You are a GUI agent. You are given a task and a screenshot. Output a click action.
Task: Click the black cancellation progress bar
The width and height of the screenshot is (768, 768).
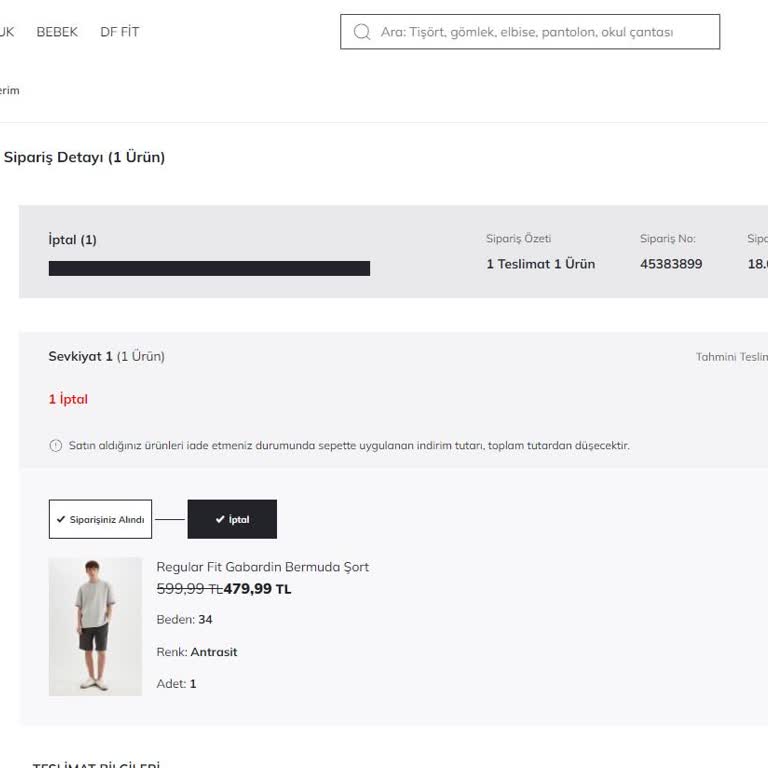[x=209, y=268]
